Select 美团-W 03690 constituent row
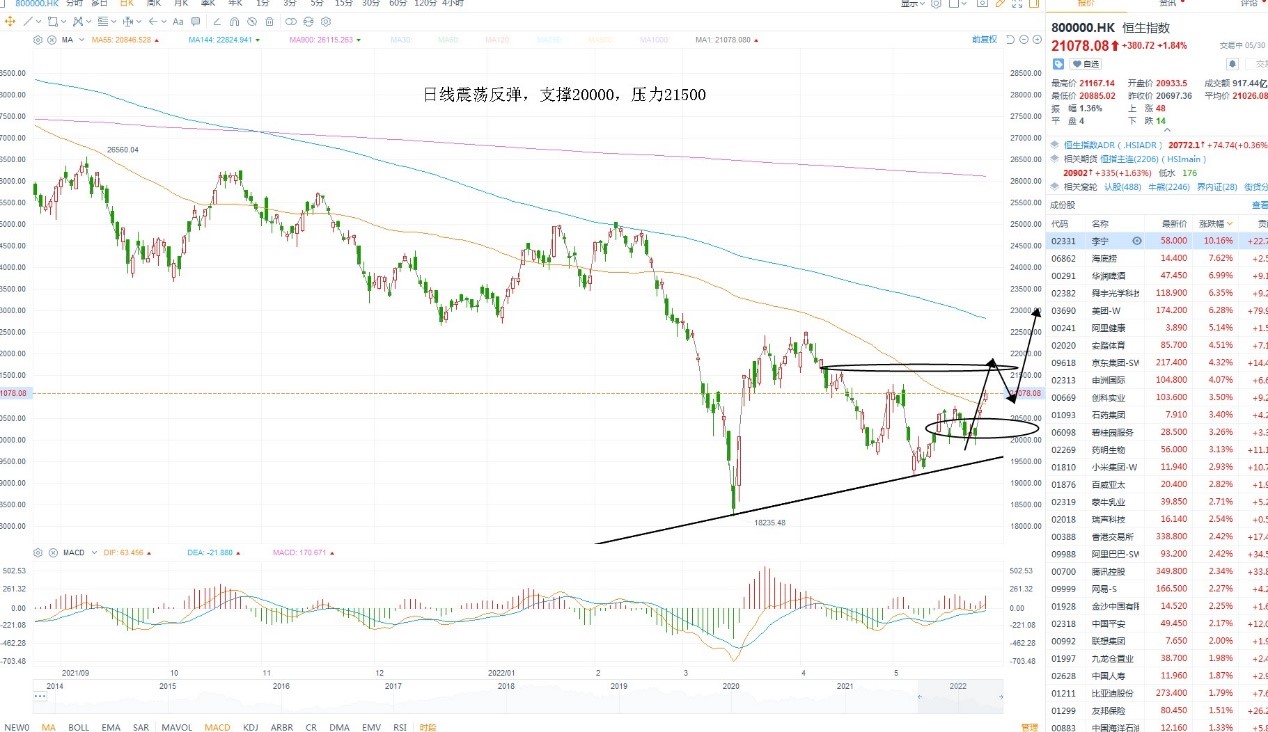The image size is (1268, 732). pos(1157,310)
